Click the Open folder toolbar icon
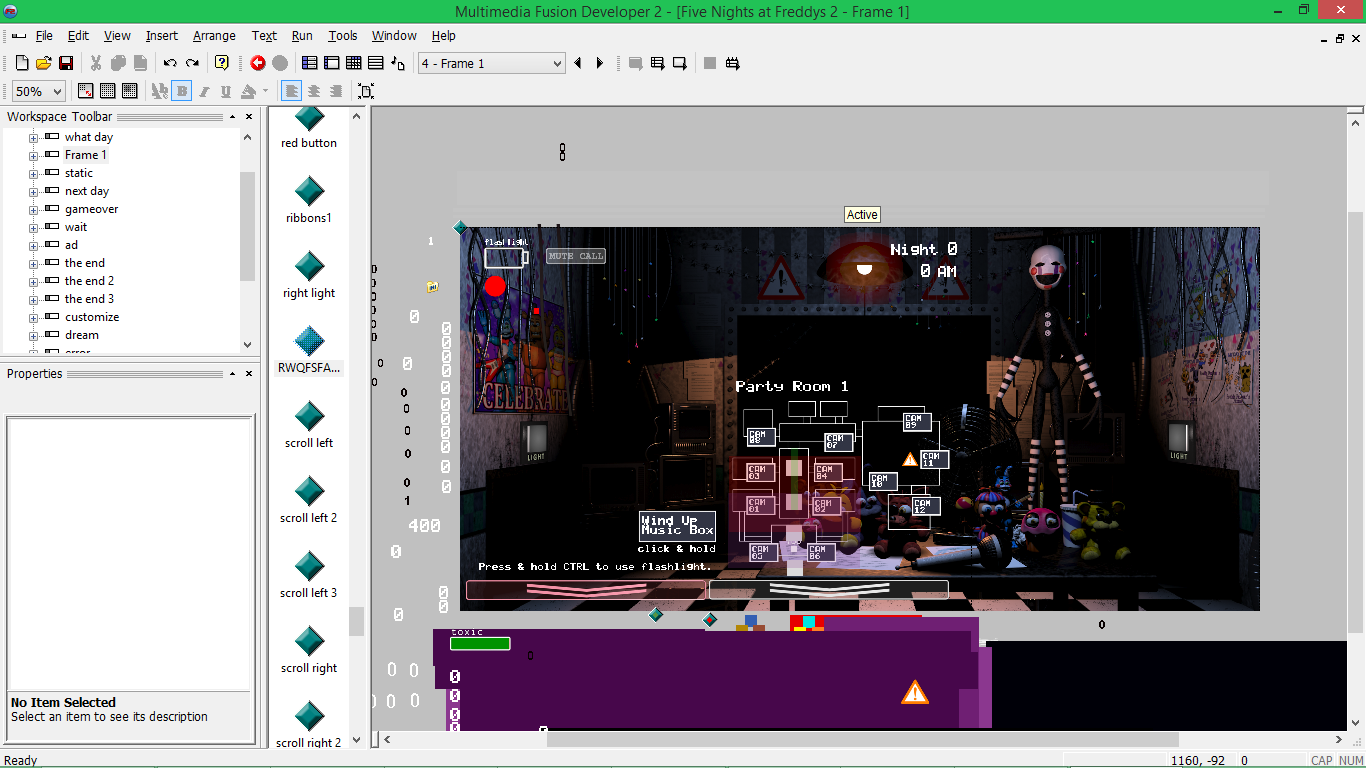Image resolution: width=1366 pixels, height=768 pixels. pyautogui.click(x=44, y=63)
